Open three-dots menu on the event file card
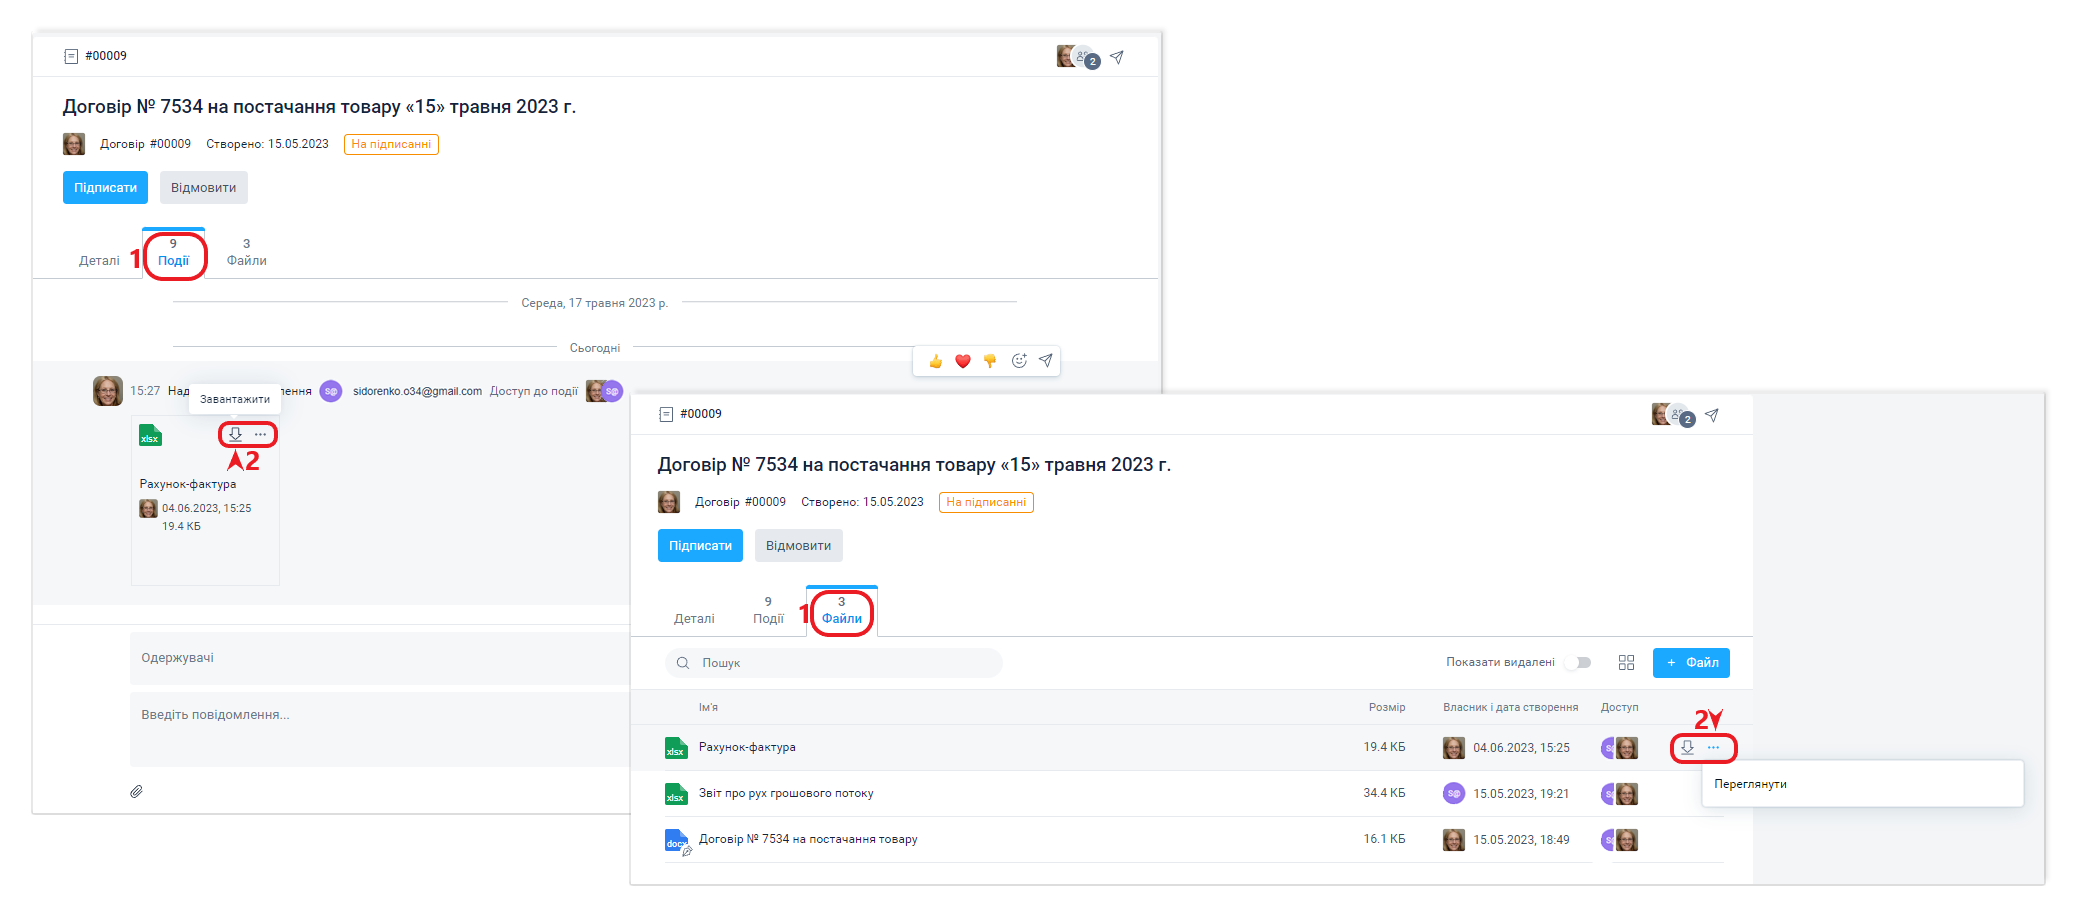 pyautogui.click(x=261, y=434)
